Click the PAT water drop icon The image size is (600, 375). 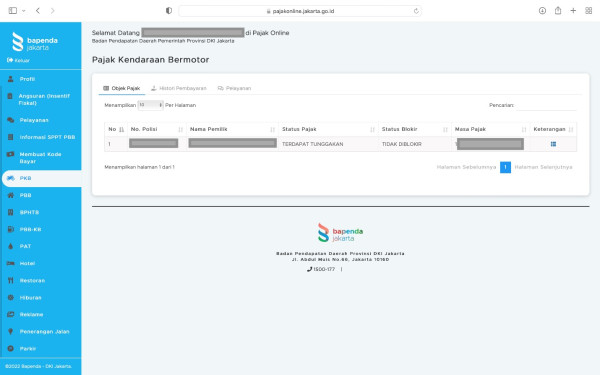[10, 246]
